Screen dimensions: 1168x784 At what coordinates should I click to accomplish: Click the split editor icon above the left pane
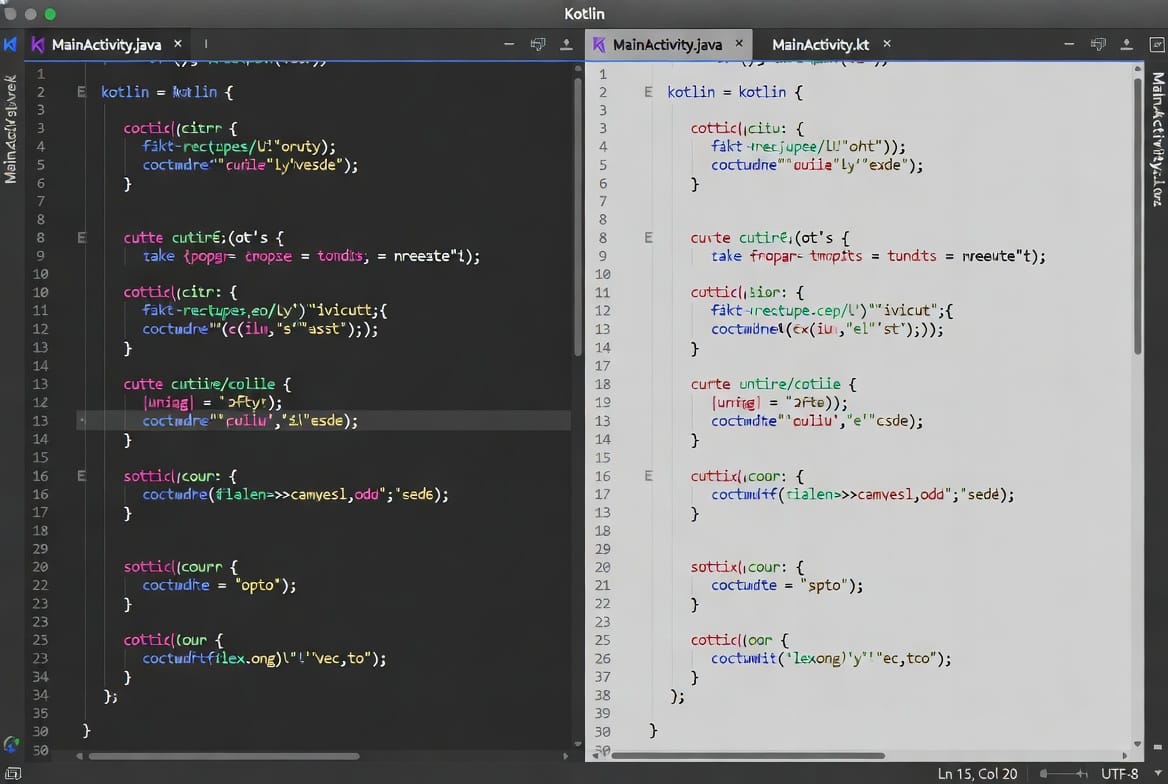point(538,44)
